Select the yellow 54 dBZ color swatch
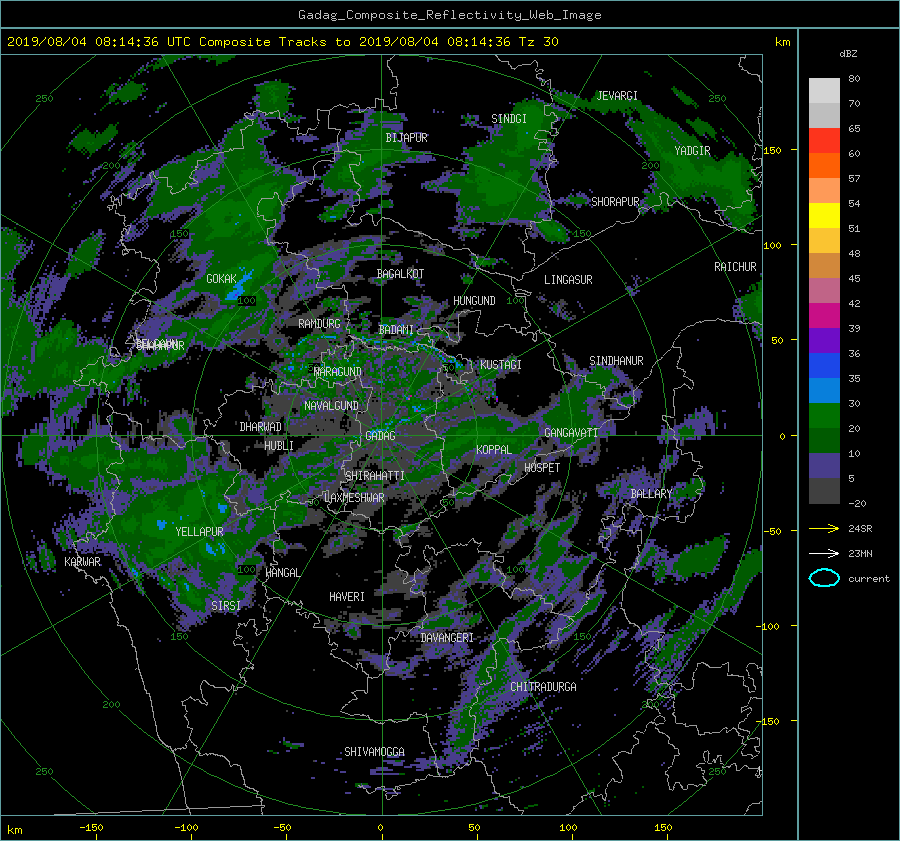Screen dimensions: 900x841 (824, 215)
